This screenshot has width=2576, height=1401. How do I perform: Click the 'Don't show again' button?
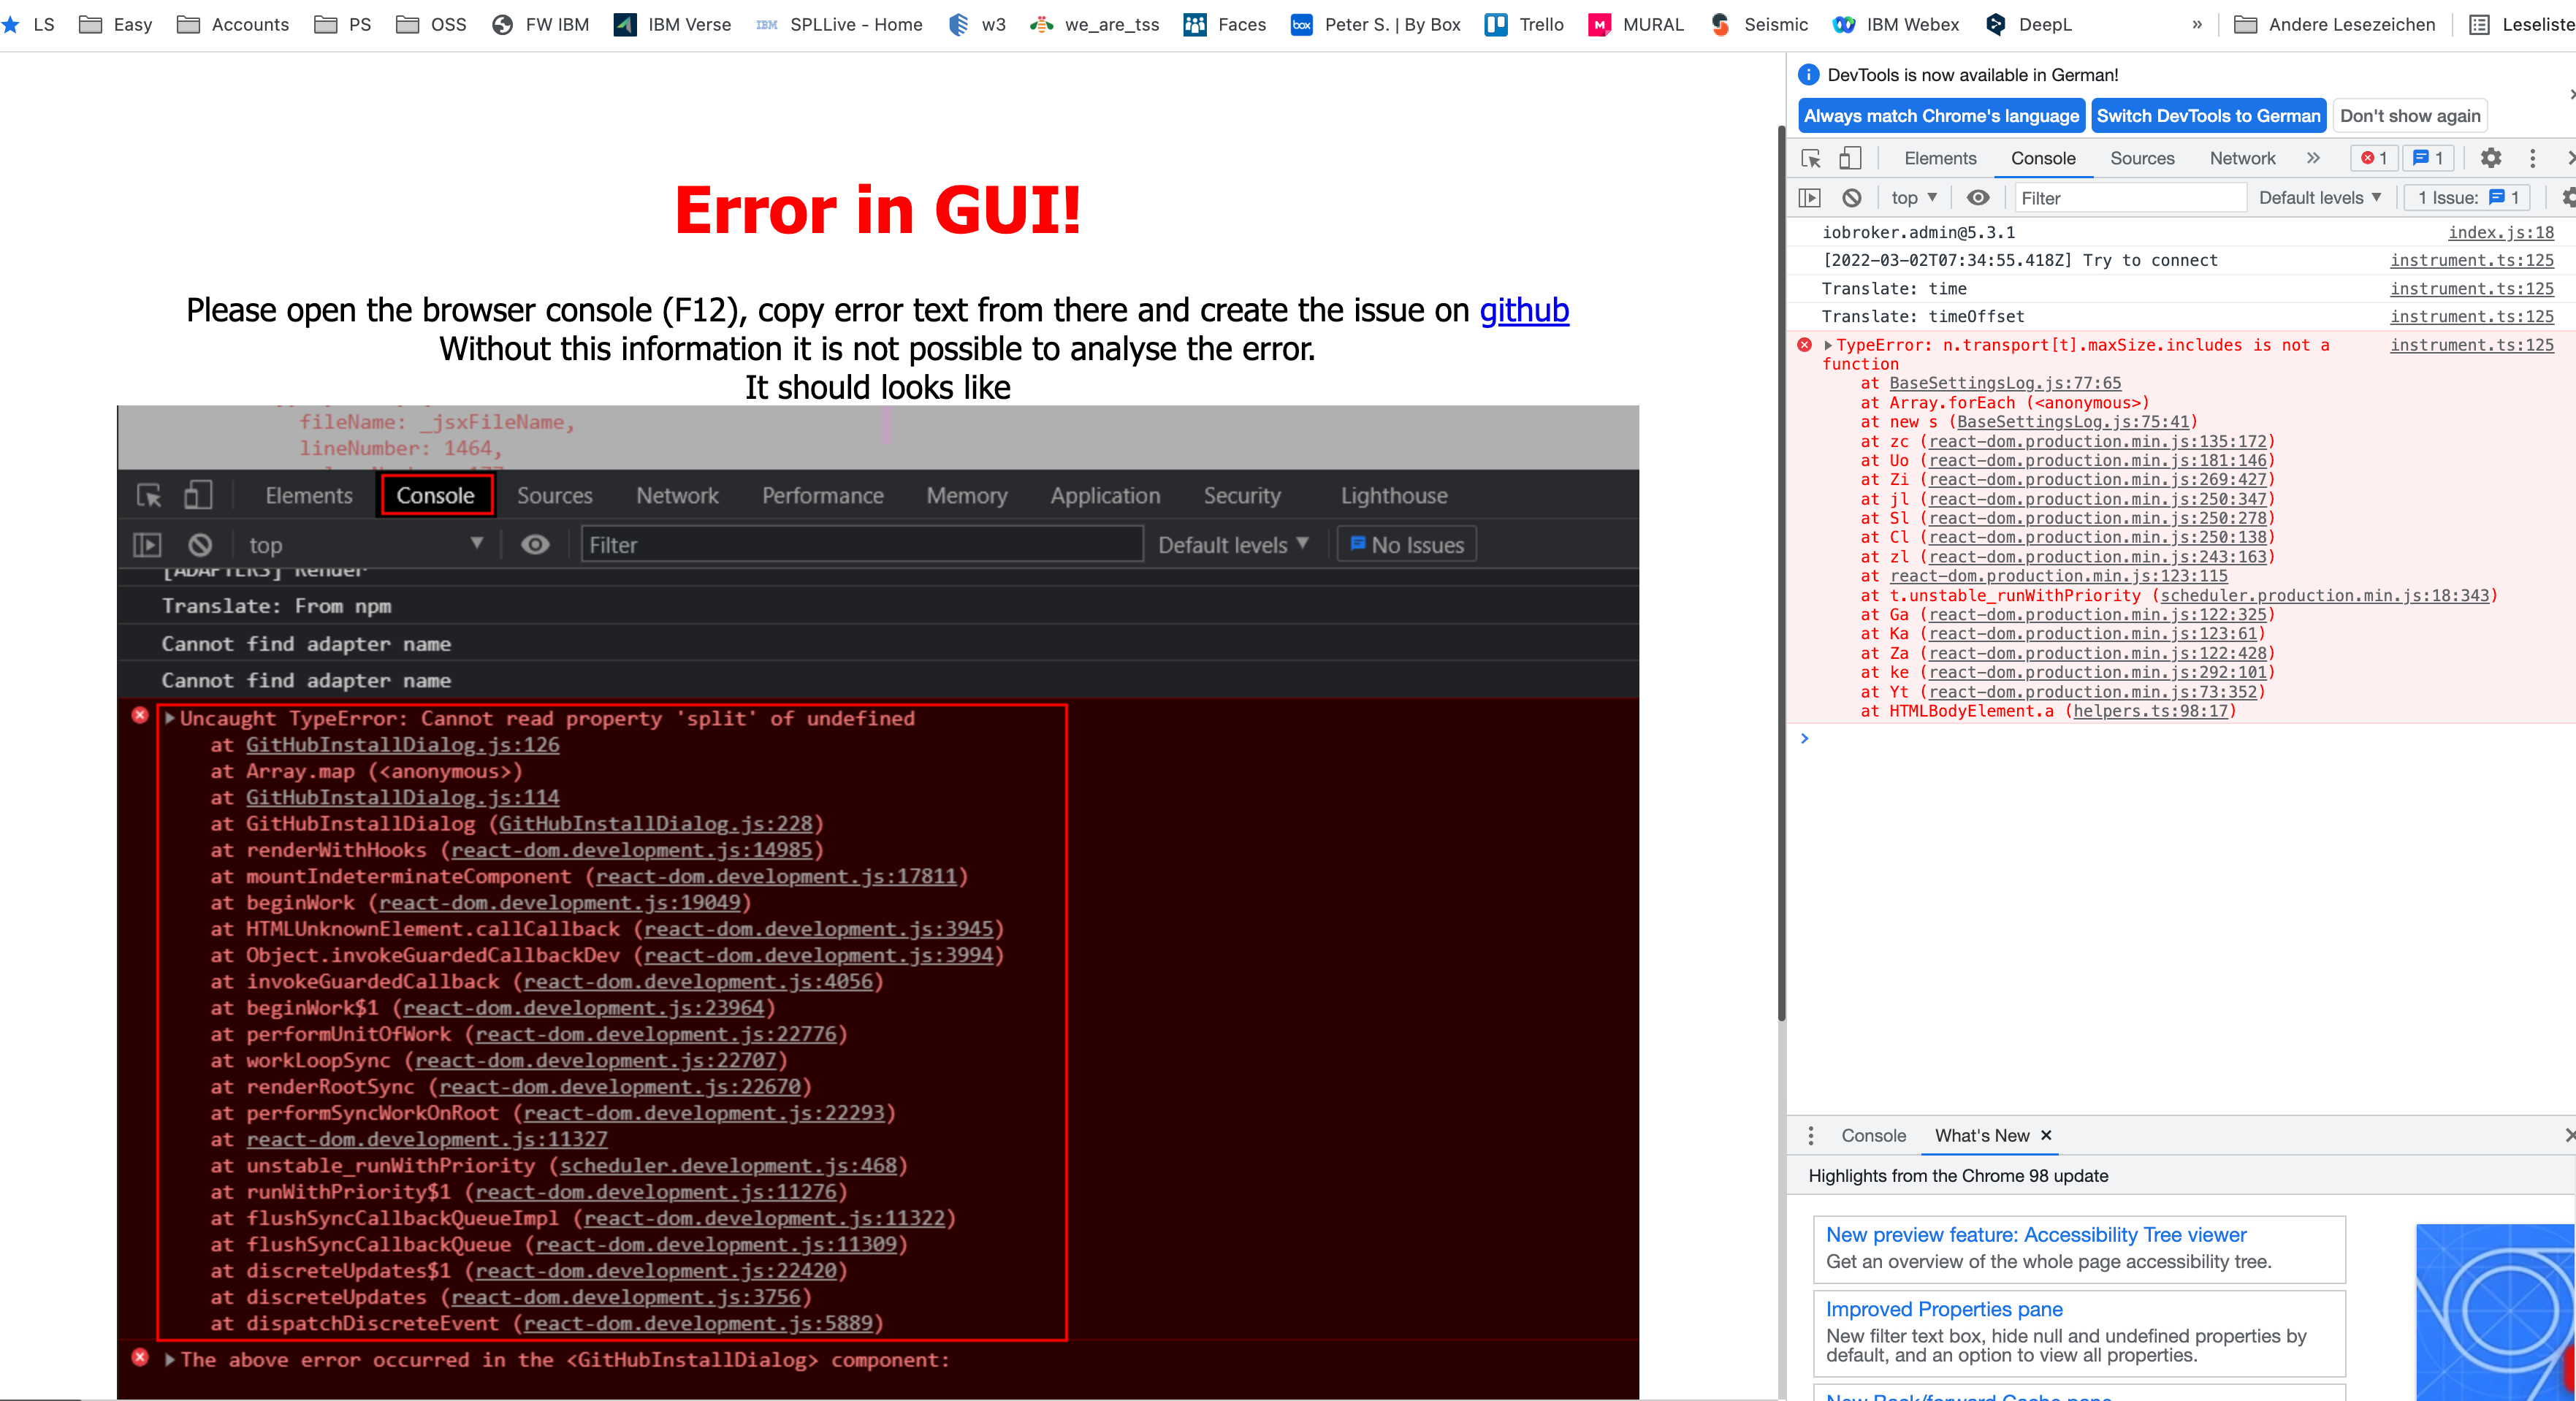[2410, 115]
